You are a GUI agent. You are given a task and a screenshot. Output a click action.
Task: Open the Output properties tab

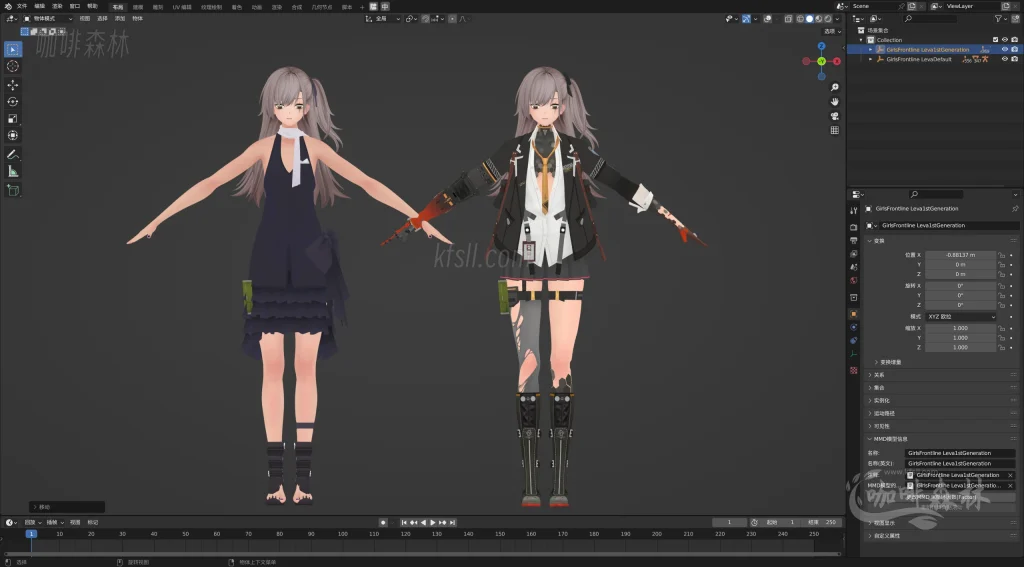pyautogui.click(x=854, y=240)
